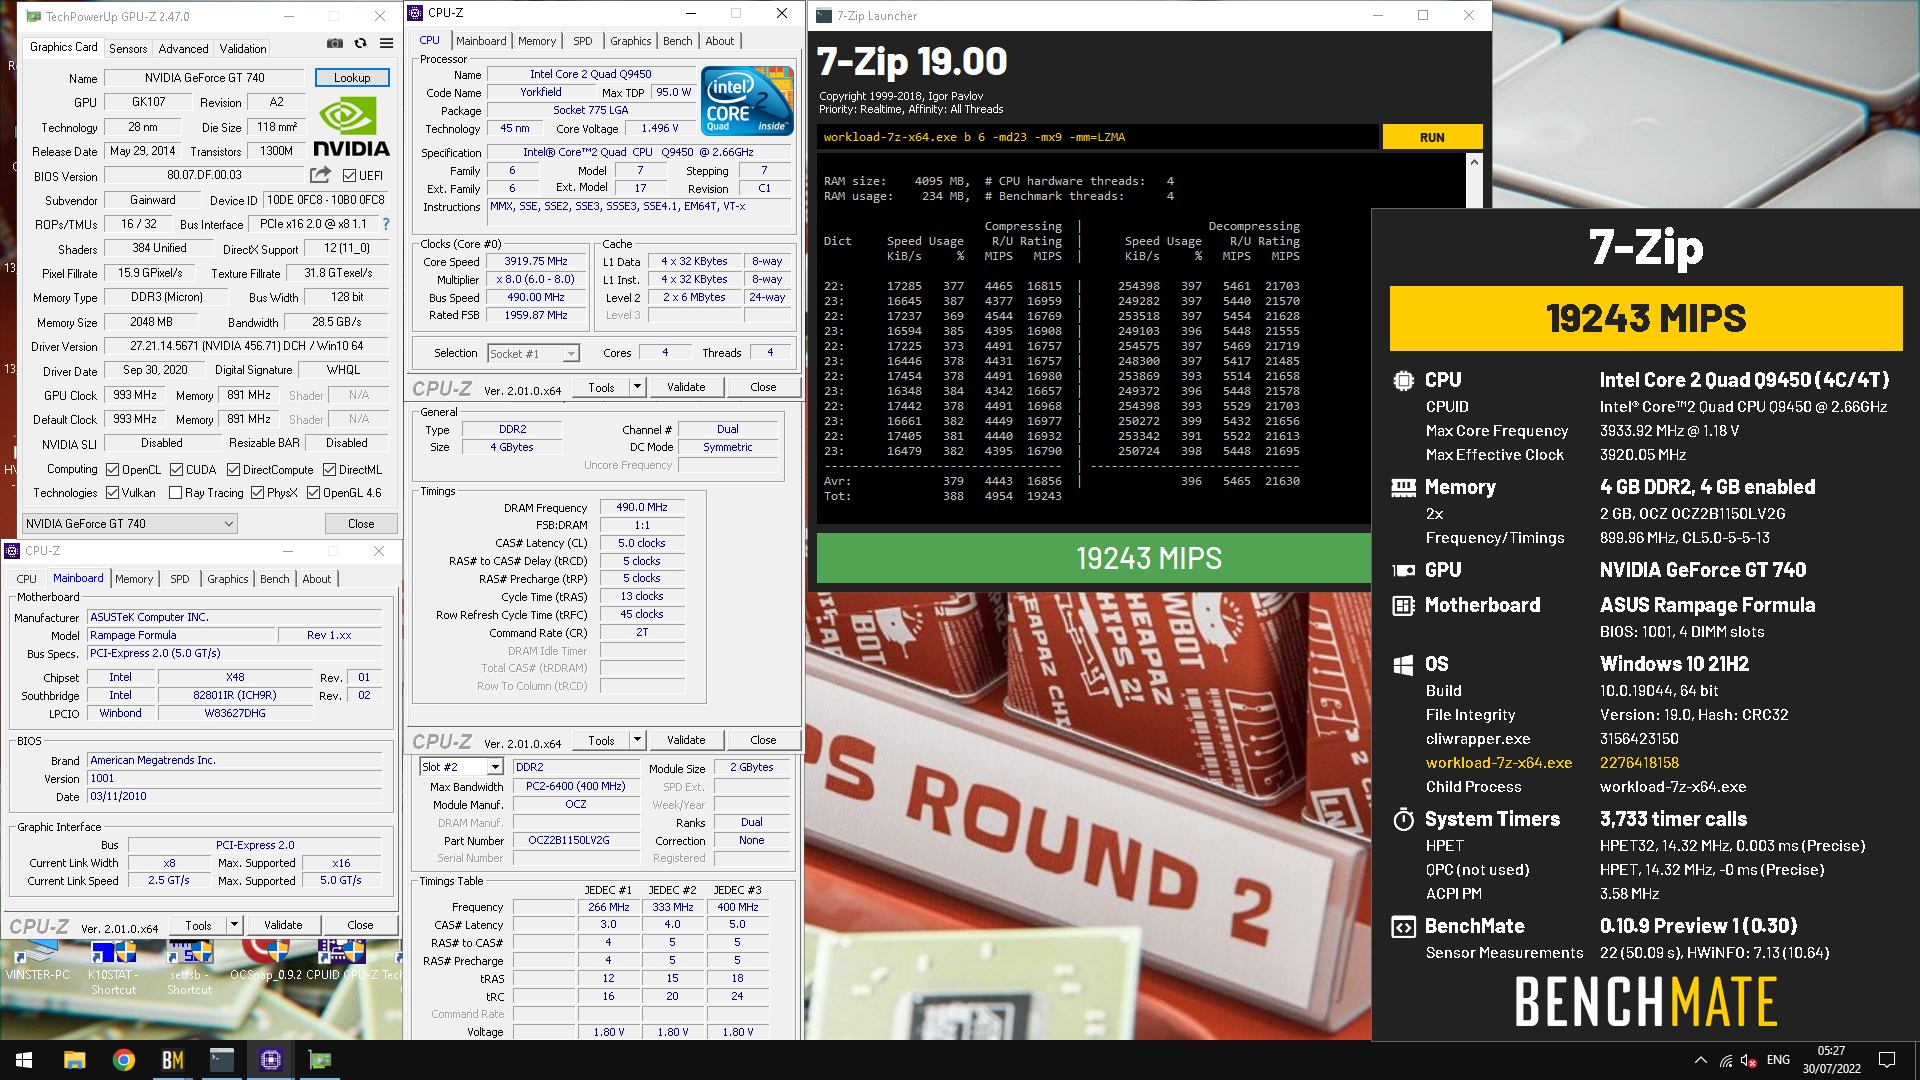Image resolution: width=1920 pixels, height=1080 pixels.
Task: Open the NVIDIA GeForce GT 740 GPU dropdown
Action: coord(130,523)
